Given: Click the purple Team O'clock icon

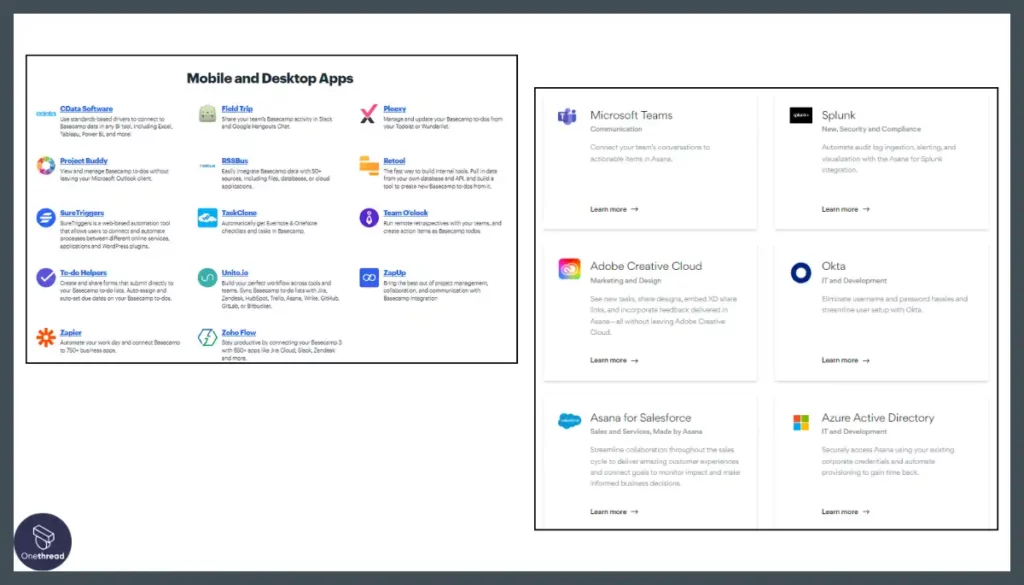Looking at the screenshot, I should 369,217.
